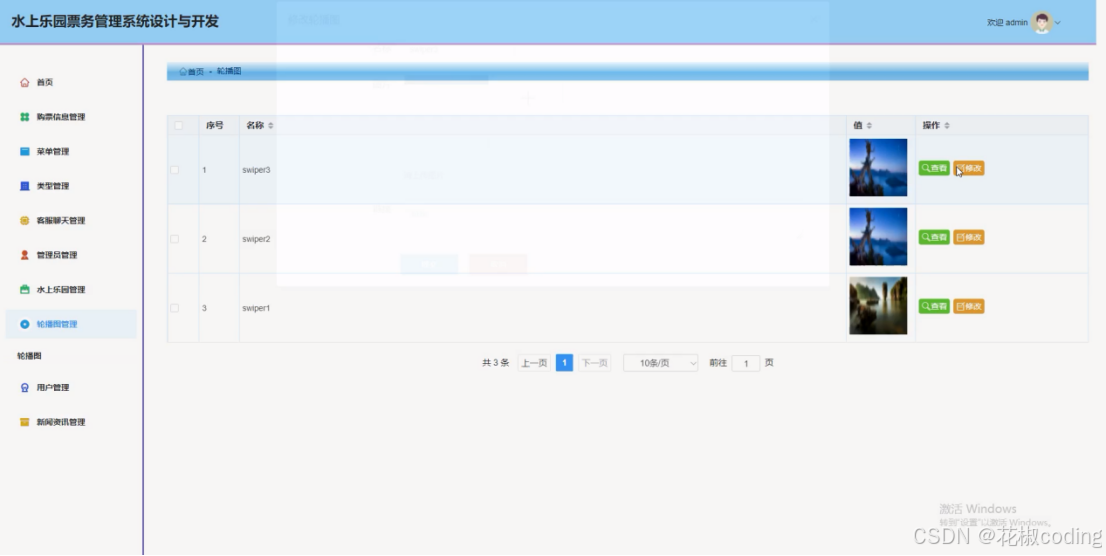Expand the admin user dropdown arrow
The image size is (1106, 556).
(1057, 23)
